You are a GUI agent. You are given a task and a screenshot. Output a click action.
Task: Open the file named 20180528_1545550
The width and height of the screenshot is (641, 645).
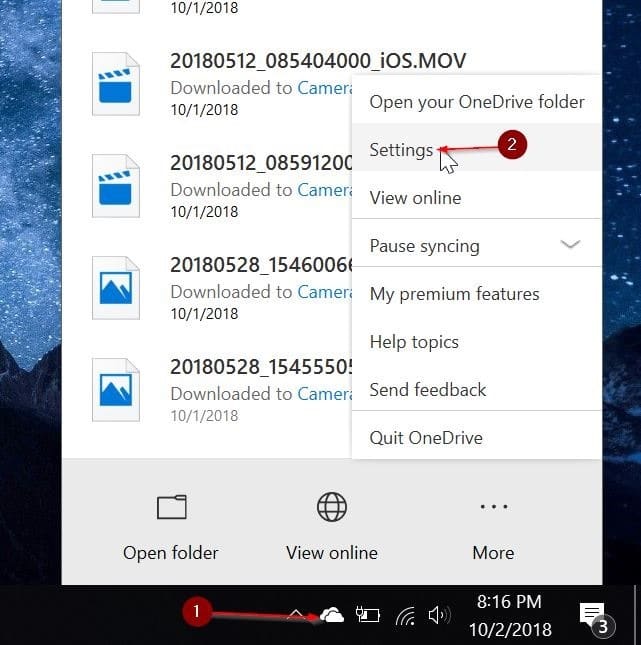pos(261,367)
